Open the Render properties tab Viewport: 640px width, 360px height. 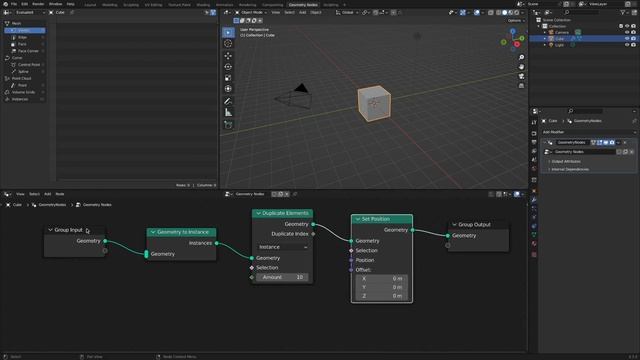[x=534, y=133]
